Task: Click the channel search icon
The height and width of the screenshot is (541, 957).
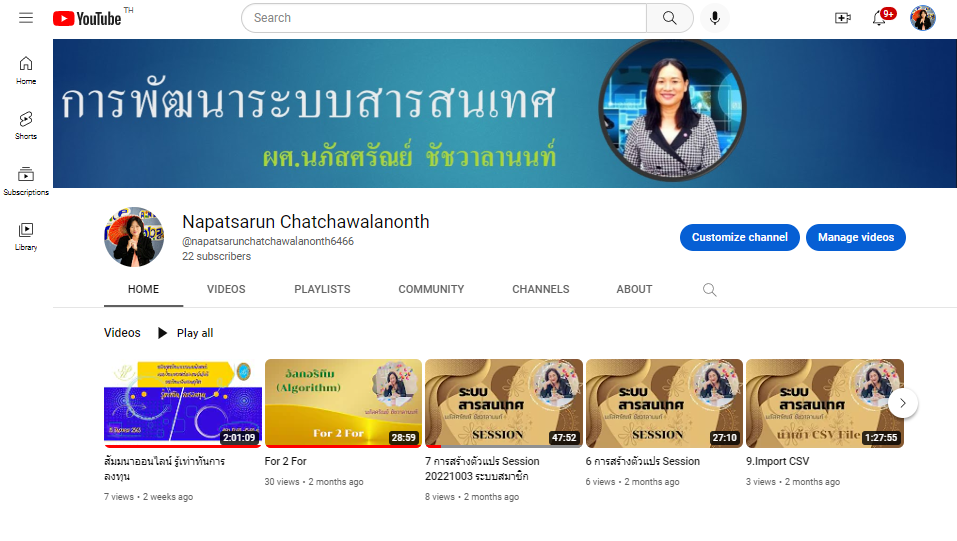Action: pyautogui.click(x=710, y=290)
